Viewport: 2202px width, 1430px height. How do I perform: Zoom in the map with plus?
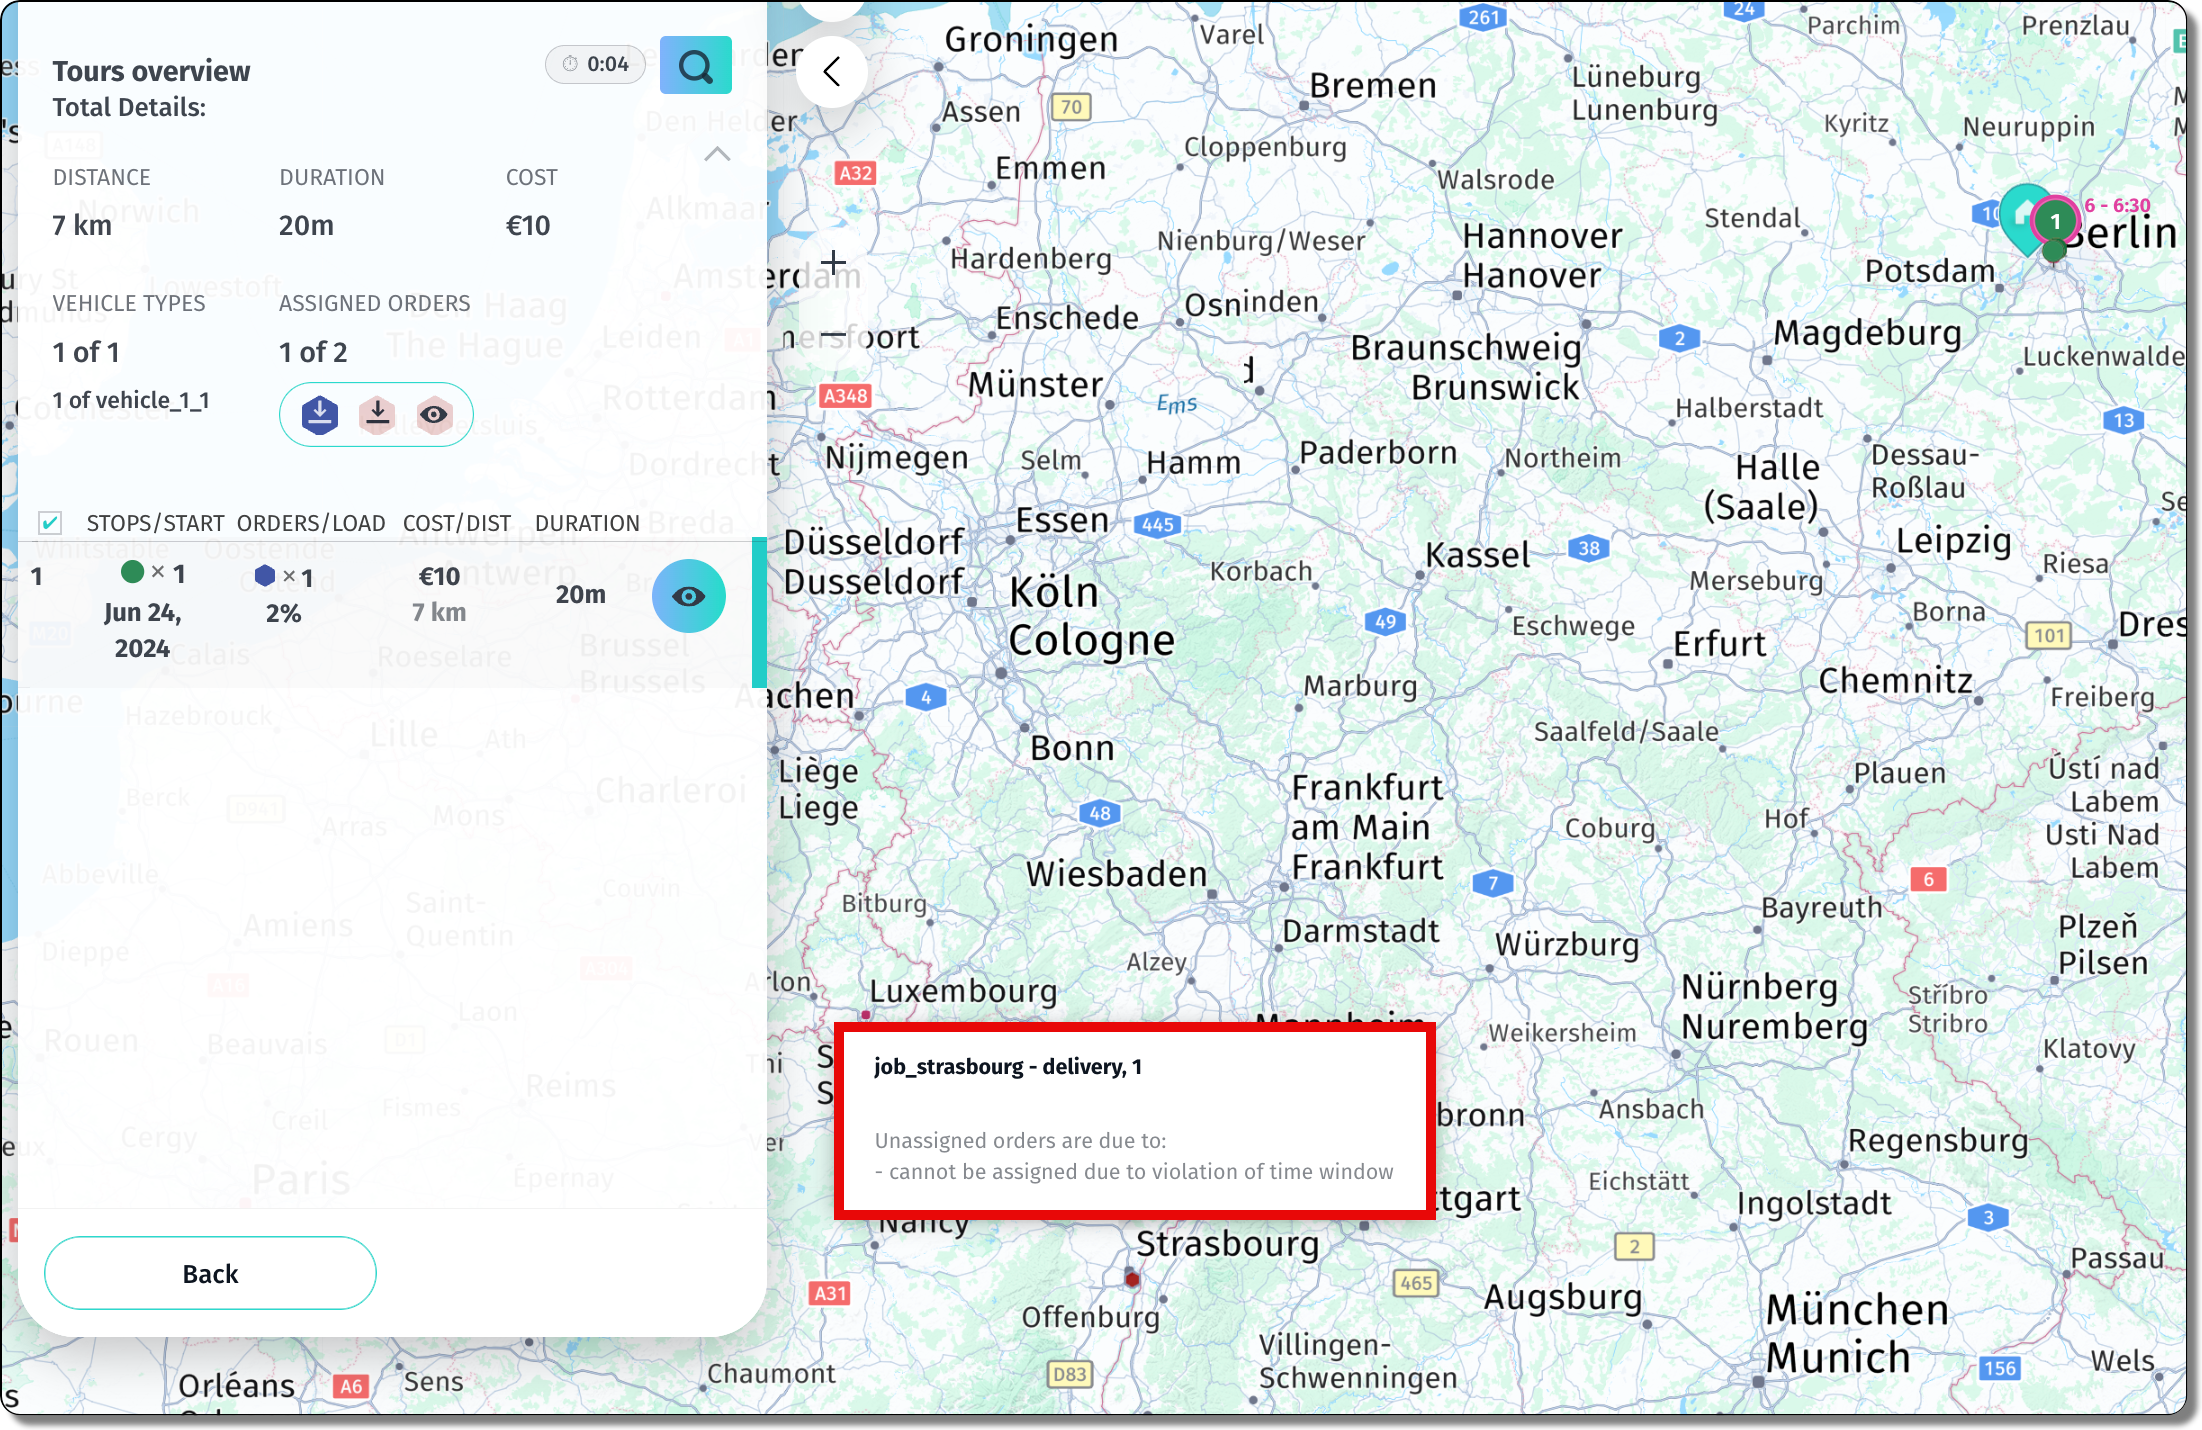point(833,263)
